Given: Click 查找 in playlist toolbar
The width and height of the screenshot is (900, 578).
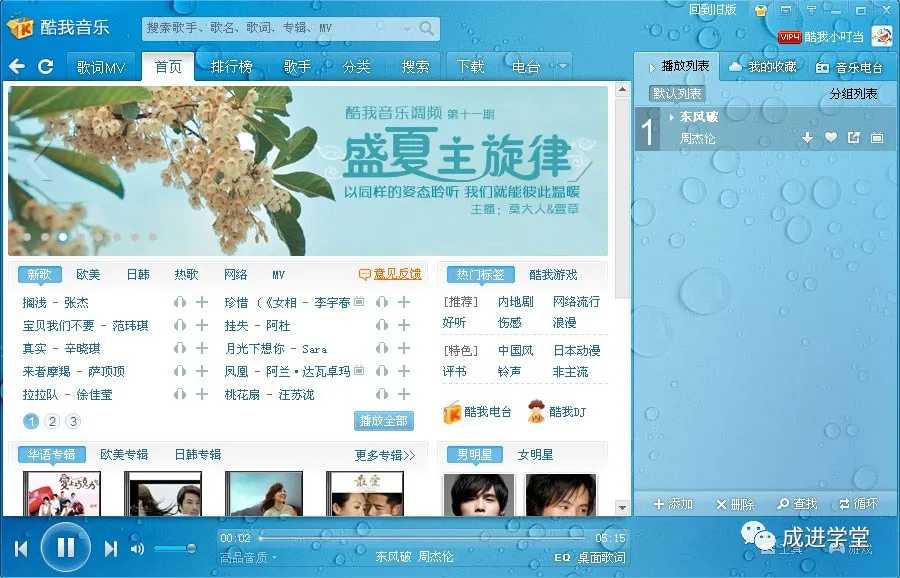Looking at the screenshot, I should tap(797, 504).
